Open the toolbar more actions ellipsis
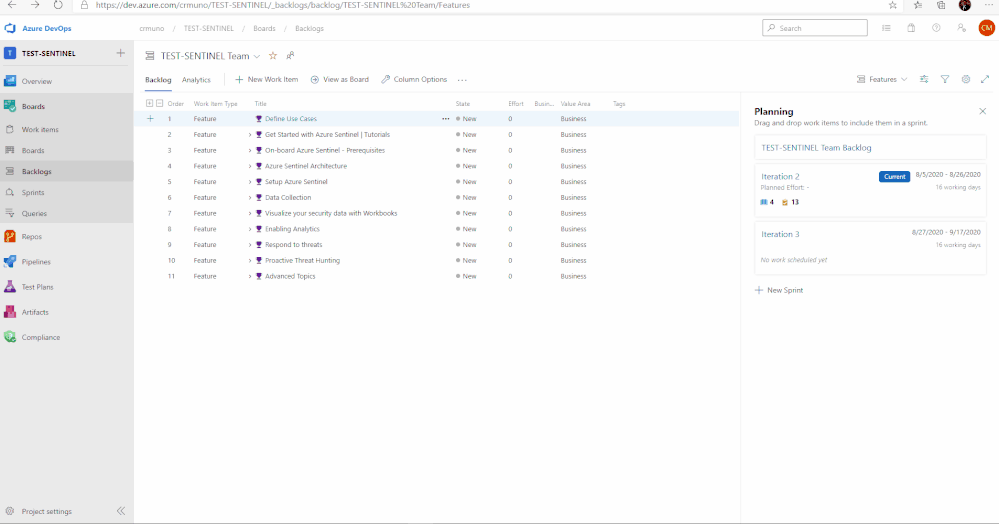Viewport: 999px width, 524px height. tap(462, 80)
